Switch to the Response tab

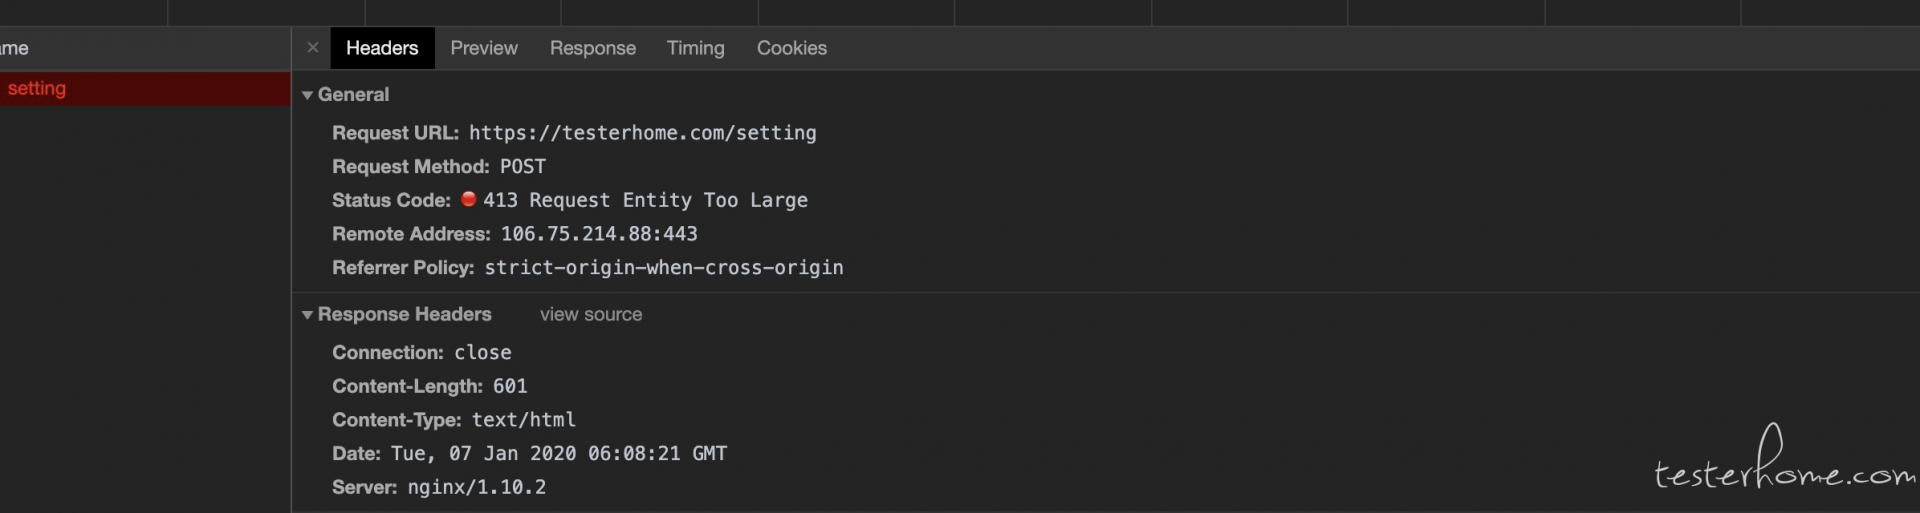593,48
